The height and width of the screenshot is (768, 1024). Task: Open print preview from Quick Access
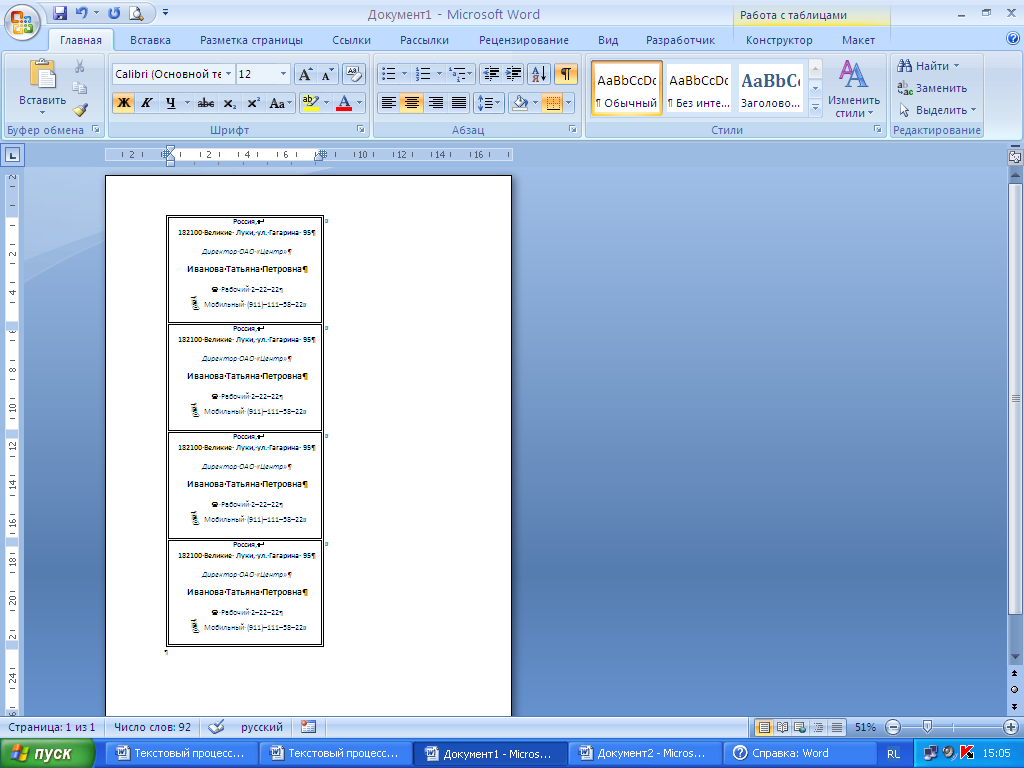tap(136, 13)
